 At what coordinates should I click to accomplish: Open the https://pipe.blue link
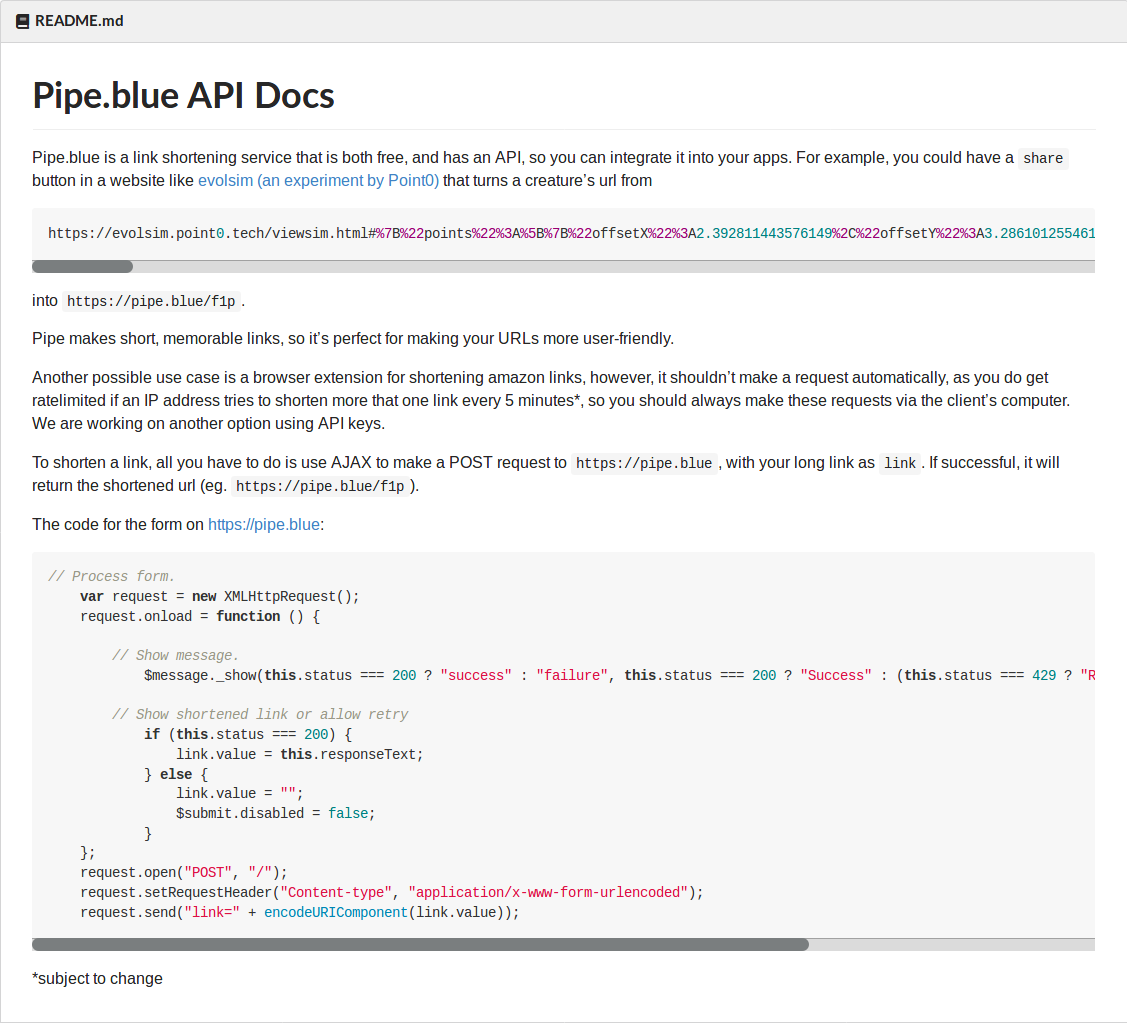point(264,525)
